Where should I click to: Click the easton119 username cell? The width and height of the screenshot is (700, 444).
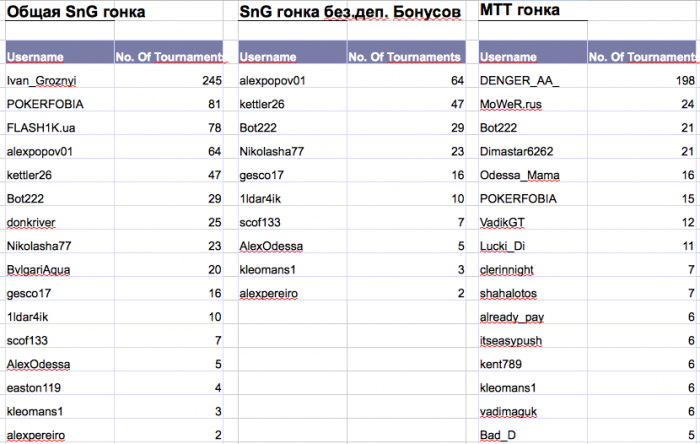click(x=34, y=388)
